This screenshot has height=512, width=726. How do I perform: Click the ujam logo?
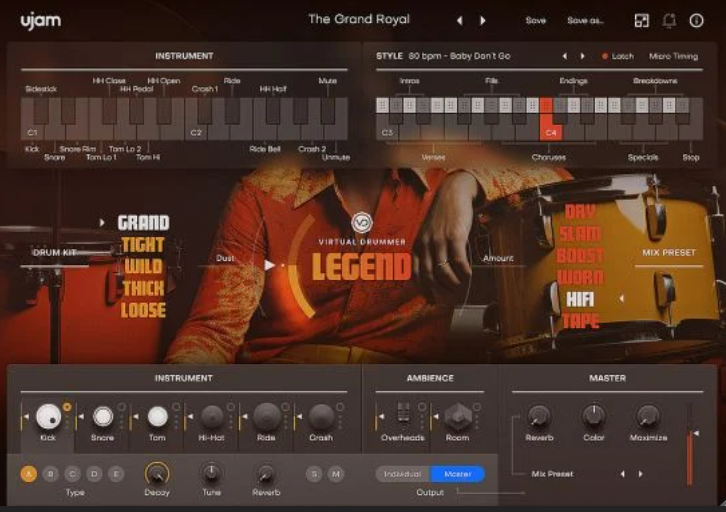(41, 21)
